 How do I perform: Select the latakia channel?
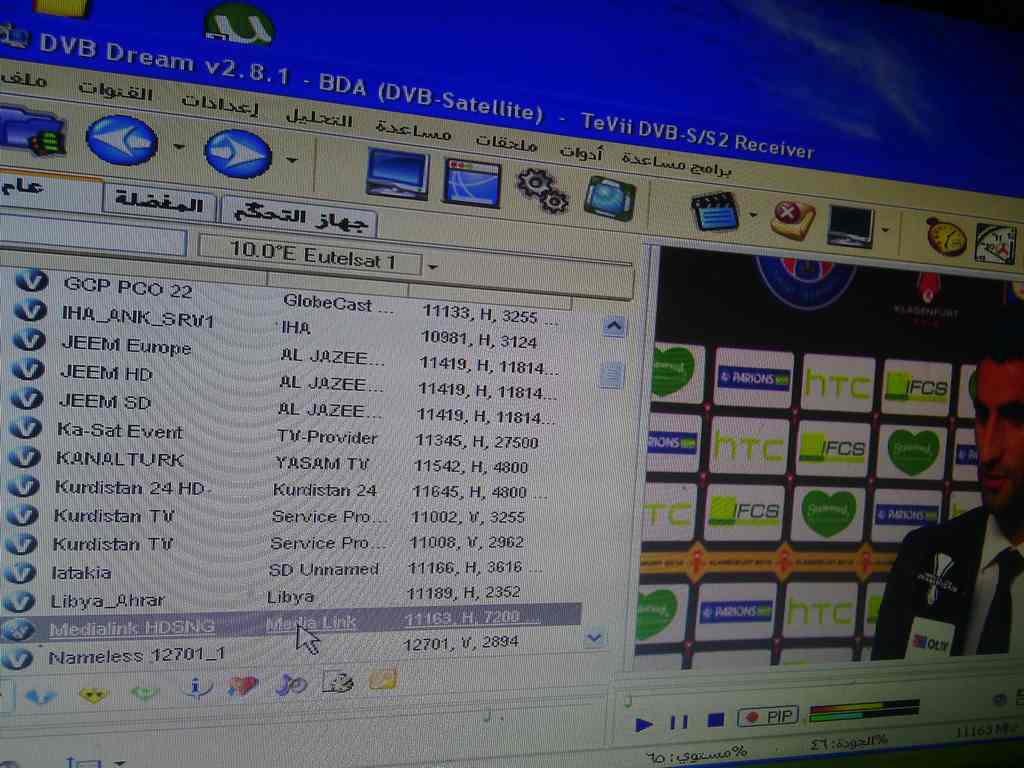pyautogui.click(x=81, y=573)
